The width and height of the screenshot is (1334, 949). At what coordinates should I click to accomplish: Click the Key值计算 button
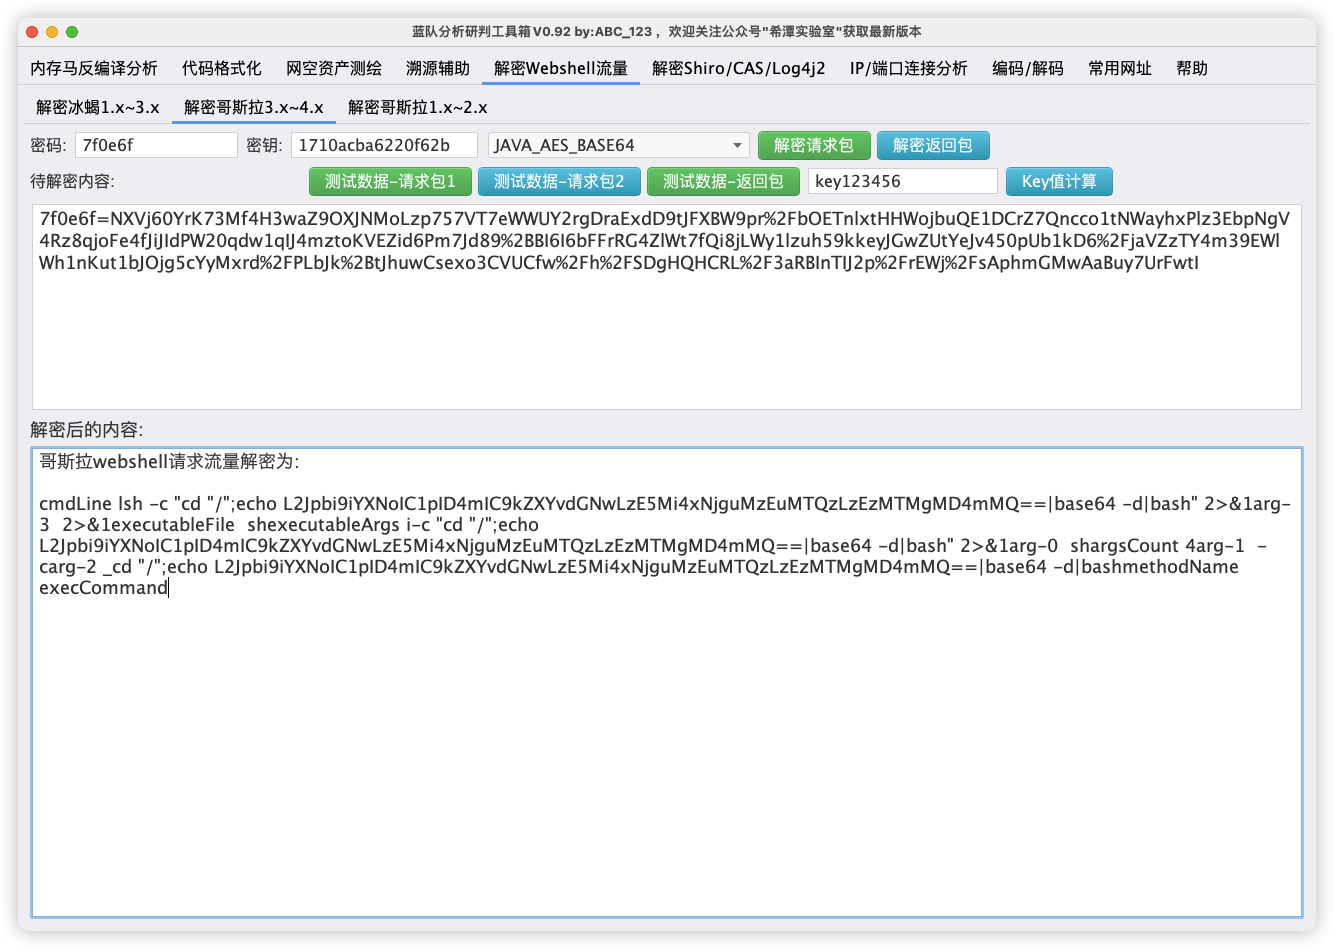pos(1059,181)
